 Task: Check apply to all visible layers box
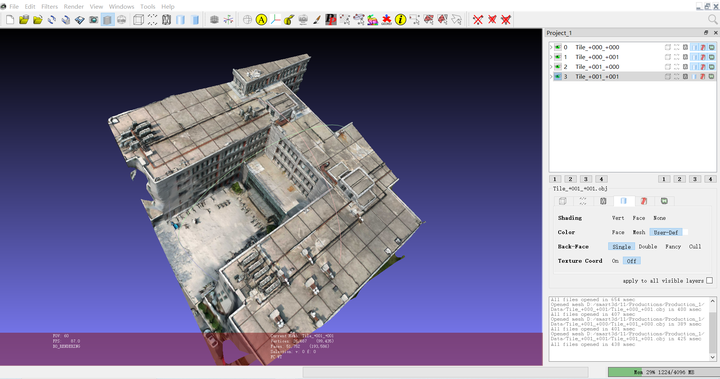pyautogui.click(x=709, y=280)
